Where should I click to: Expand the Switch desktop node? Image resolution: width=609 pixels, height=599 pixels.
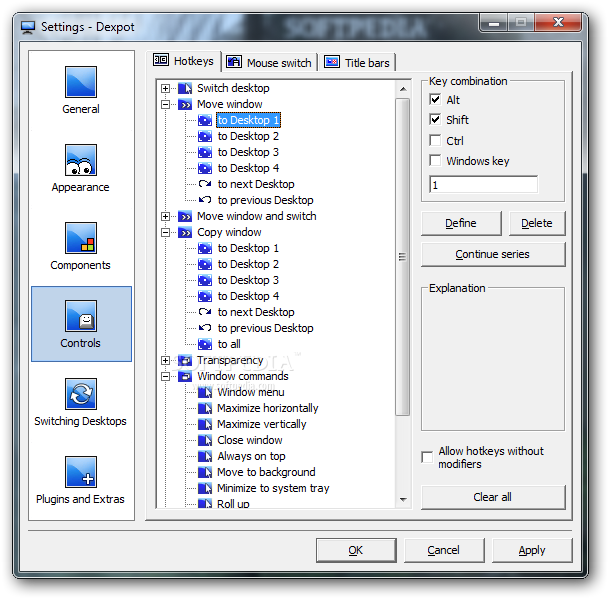165,89
